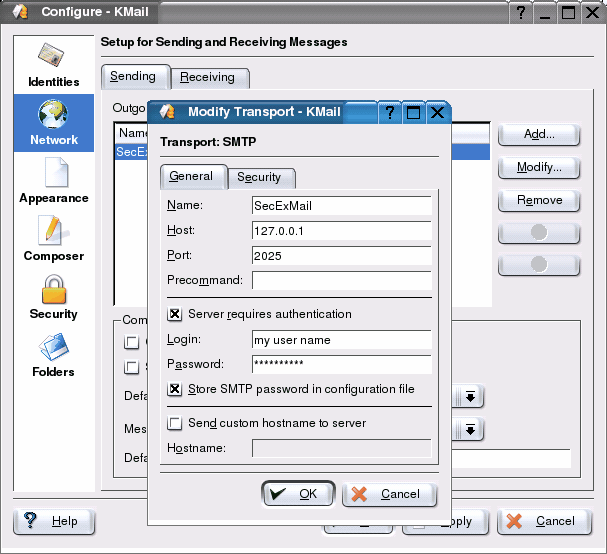Image resolution: width=607 pixels, height=554 pixels.
Task: Open the Appearance page icon
Action: click(x=57, y=172)
